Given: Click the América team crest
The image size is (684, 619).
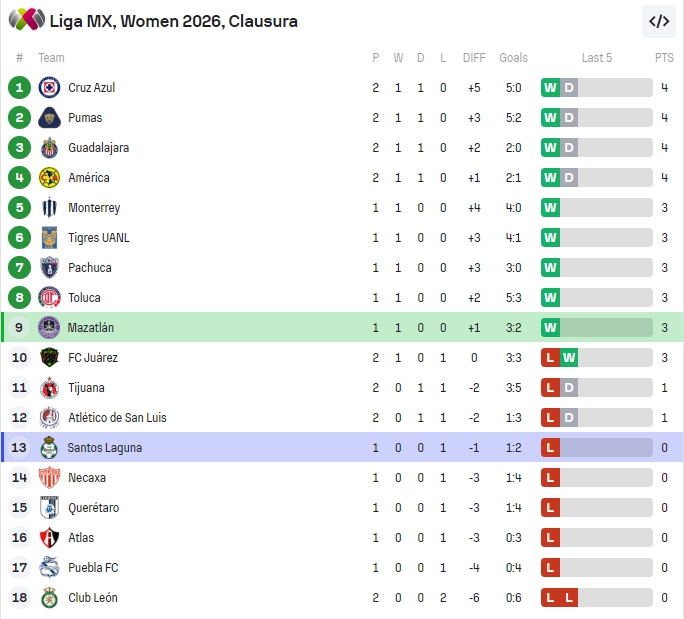Looking at the screenshot, I should (x=49, y=178).
